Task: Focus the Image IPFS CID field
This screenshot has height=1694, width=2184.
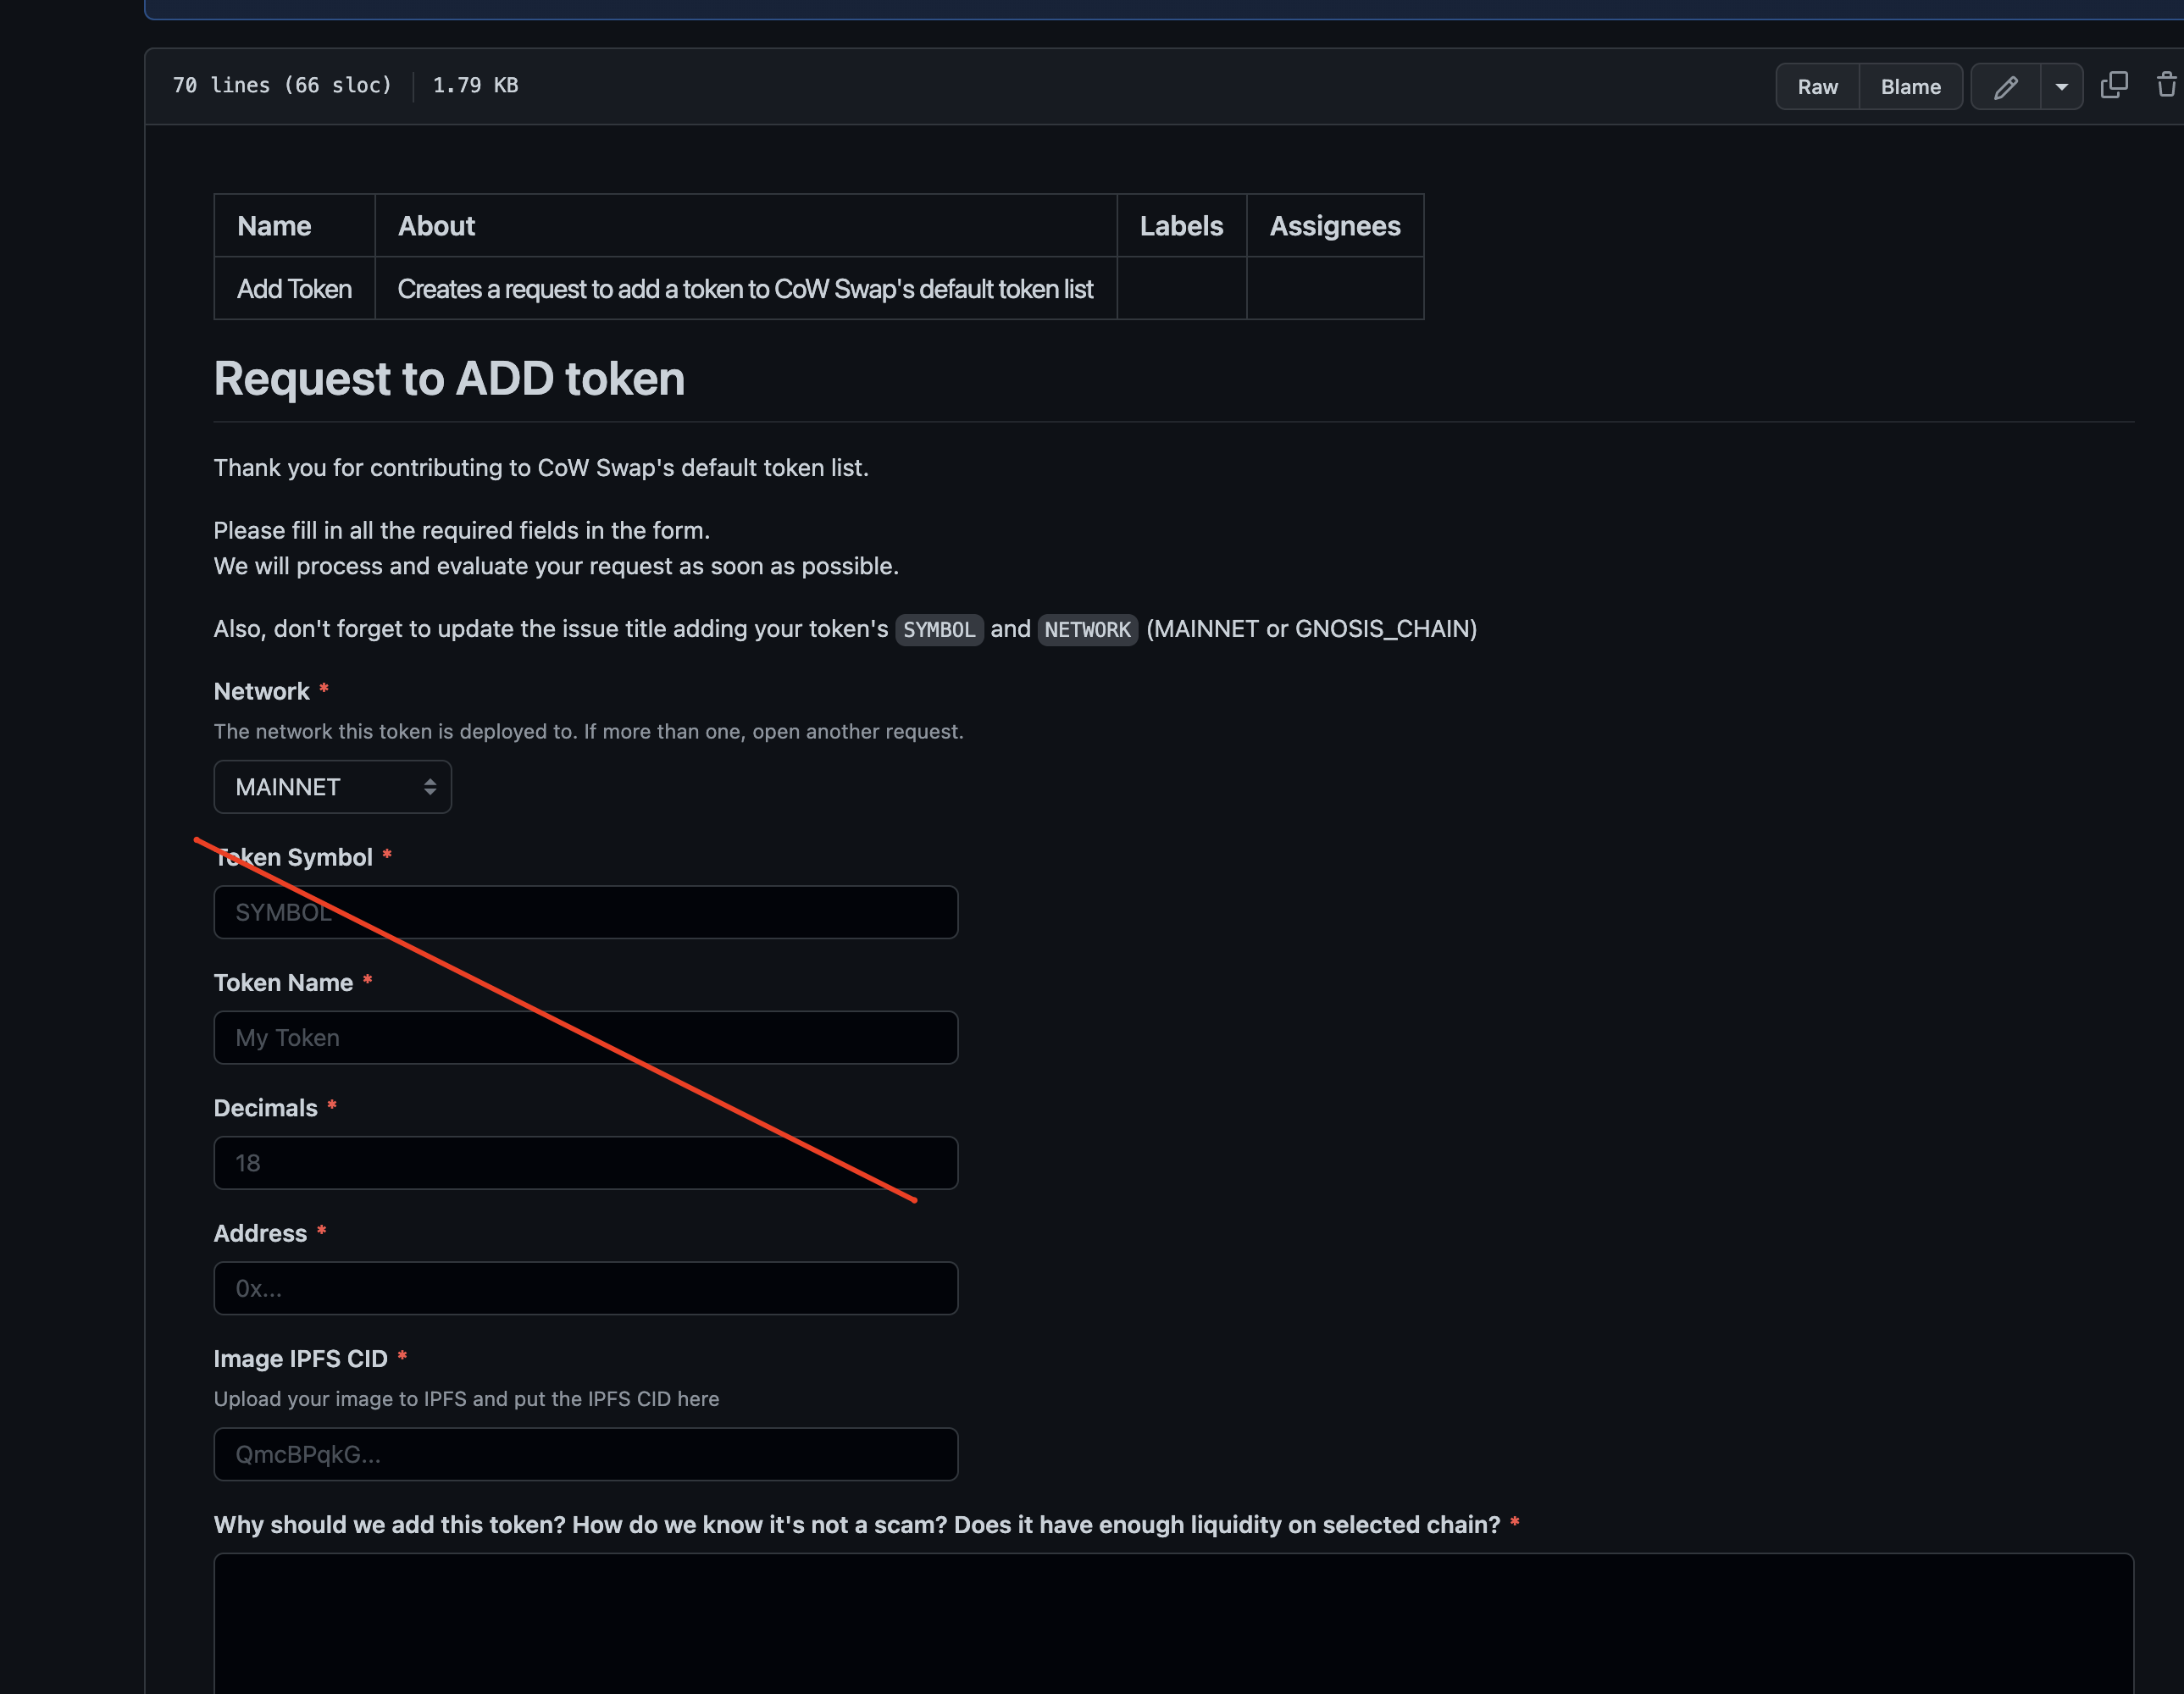Action: coord(585,1454)
